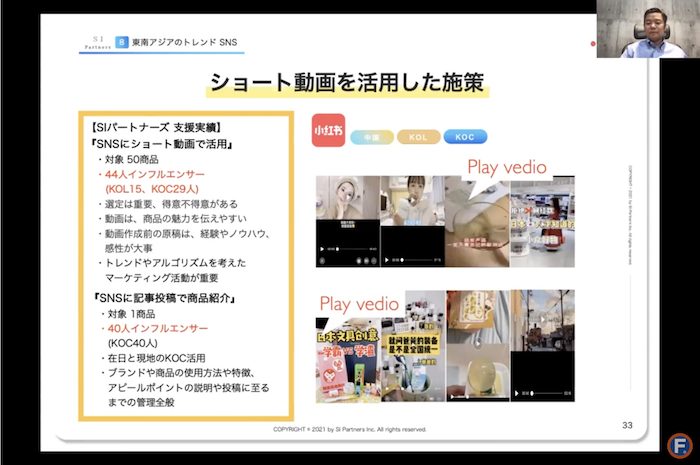Click the subheading 『SNSにショート動画で活用』
Screen dimensions: 700x465
(x=163, y=144)
